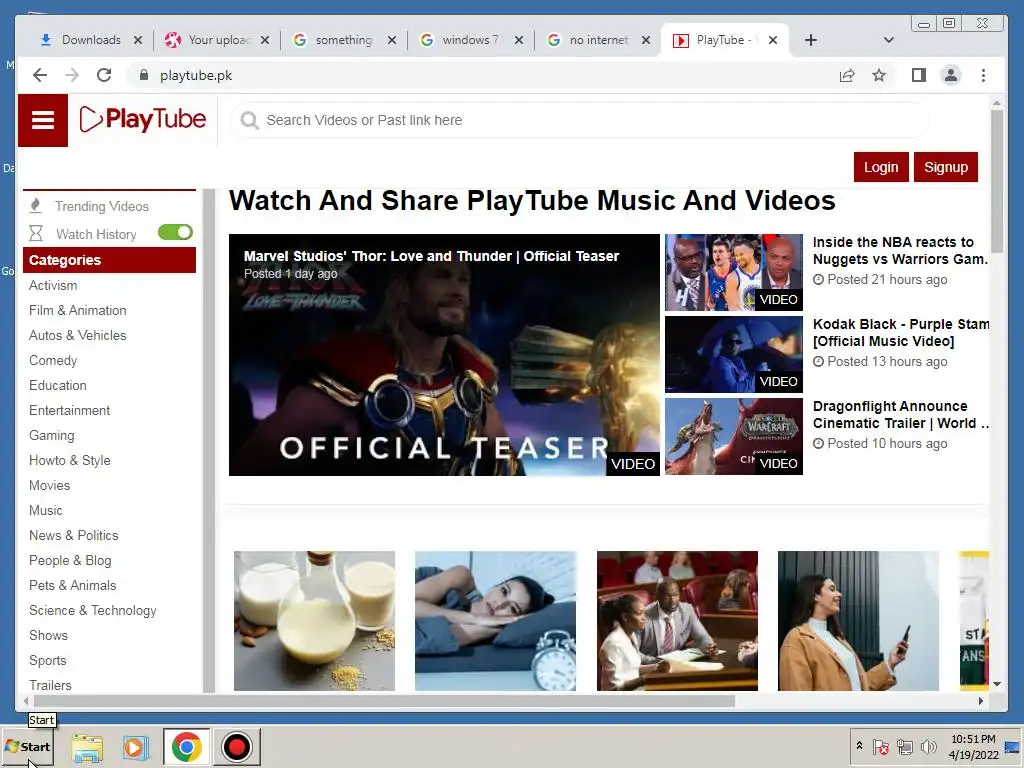Open the Chrome side panel icon

point(919,75)
